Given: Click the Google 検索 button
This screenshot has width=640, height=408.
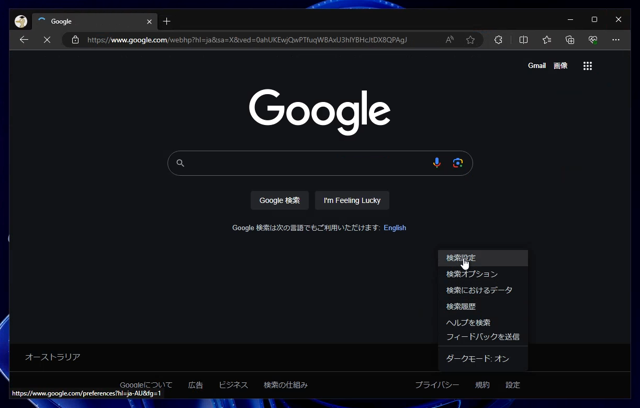Looking at the screenshot, I should (280, 200).
